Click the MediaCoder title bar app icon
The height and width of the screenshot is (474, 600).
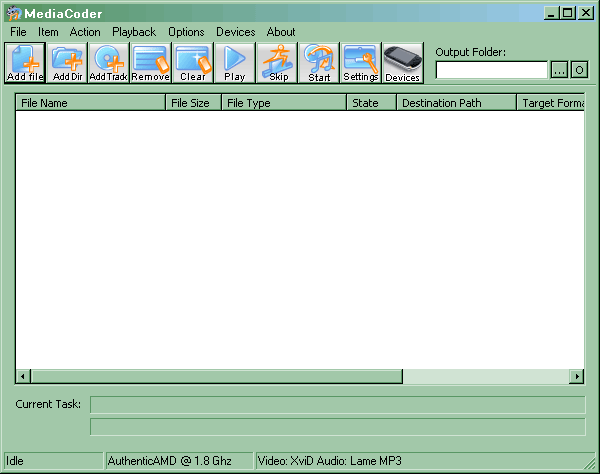coord(14,13)
